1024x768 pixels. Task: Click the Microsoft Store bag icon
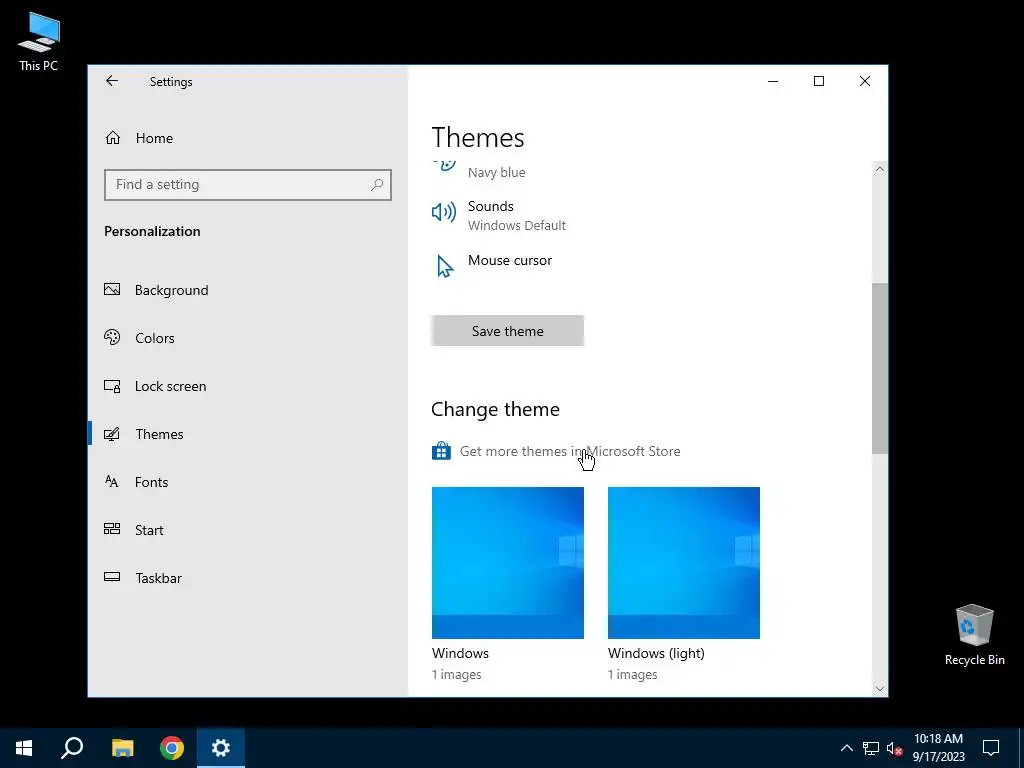[x=441, y=451]
